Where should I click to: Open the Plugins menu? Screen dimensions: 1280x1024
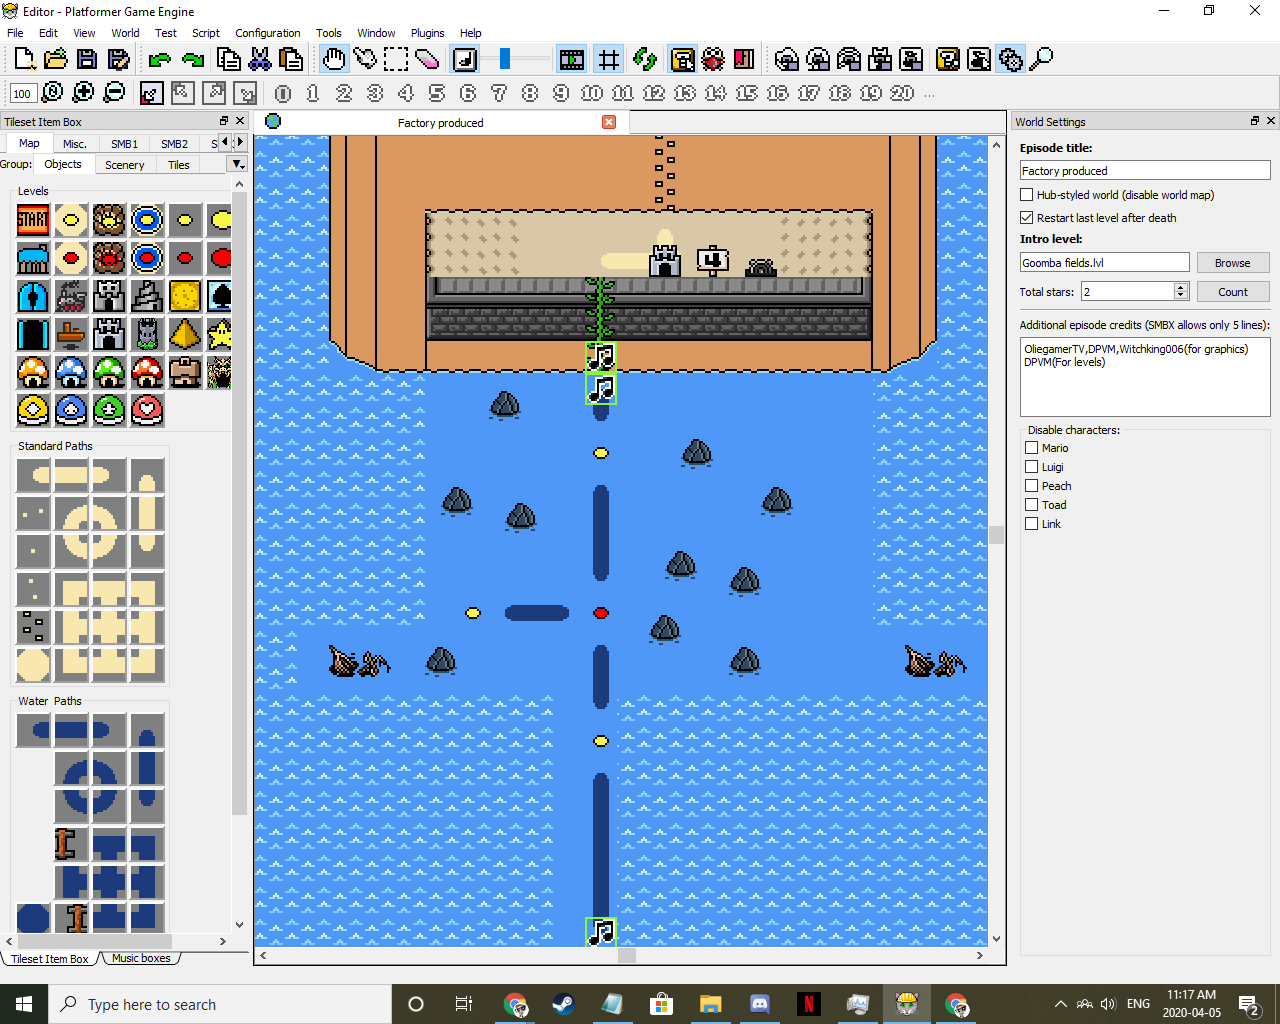(x=427, y=33)
